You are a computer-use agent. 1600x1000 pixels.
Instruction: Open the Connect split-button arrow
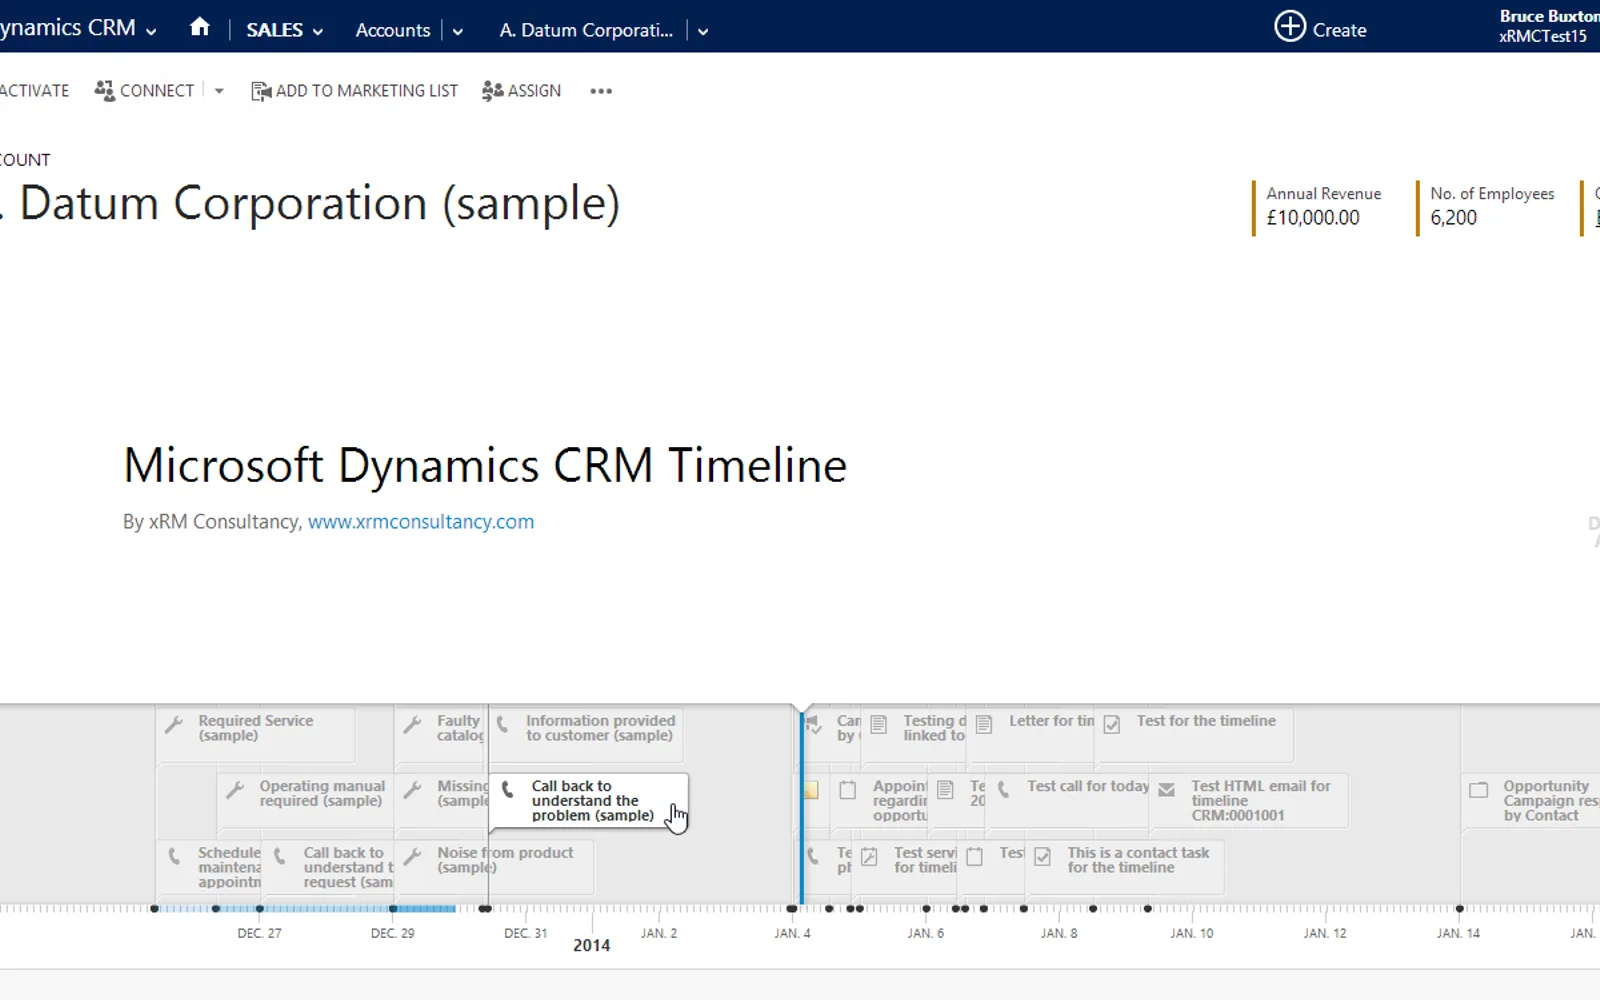point(219,91)
